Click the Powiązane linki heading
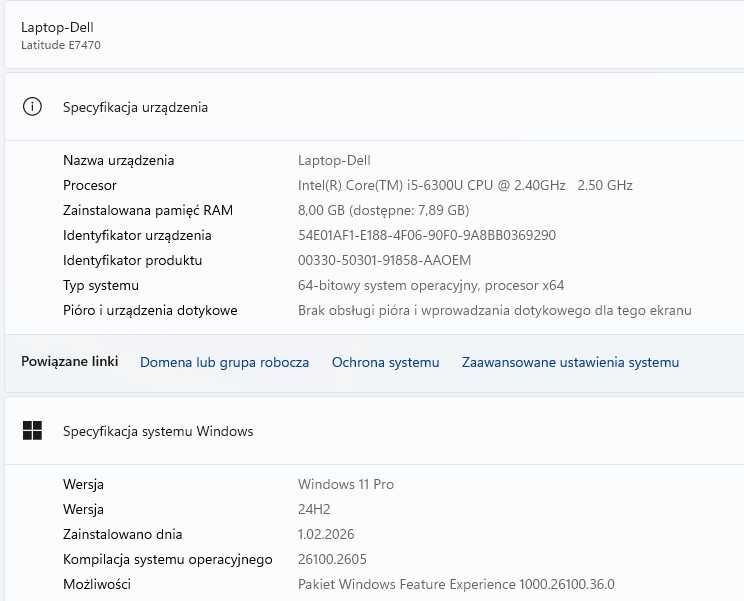 (x=70, y=361)
